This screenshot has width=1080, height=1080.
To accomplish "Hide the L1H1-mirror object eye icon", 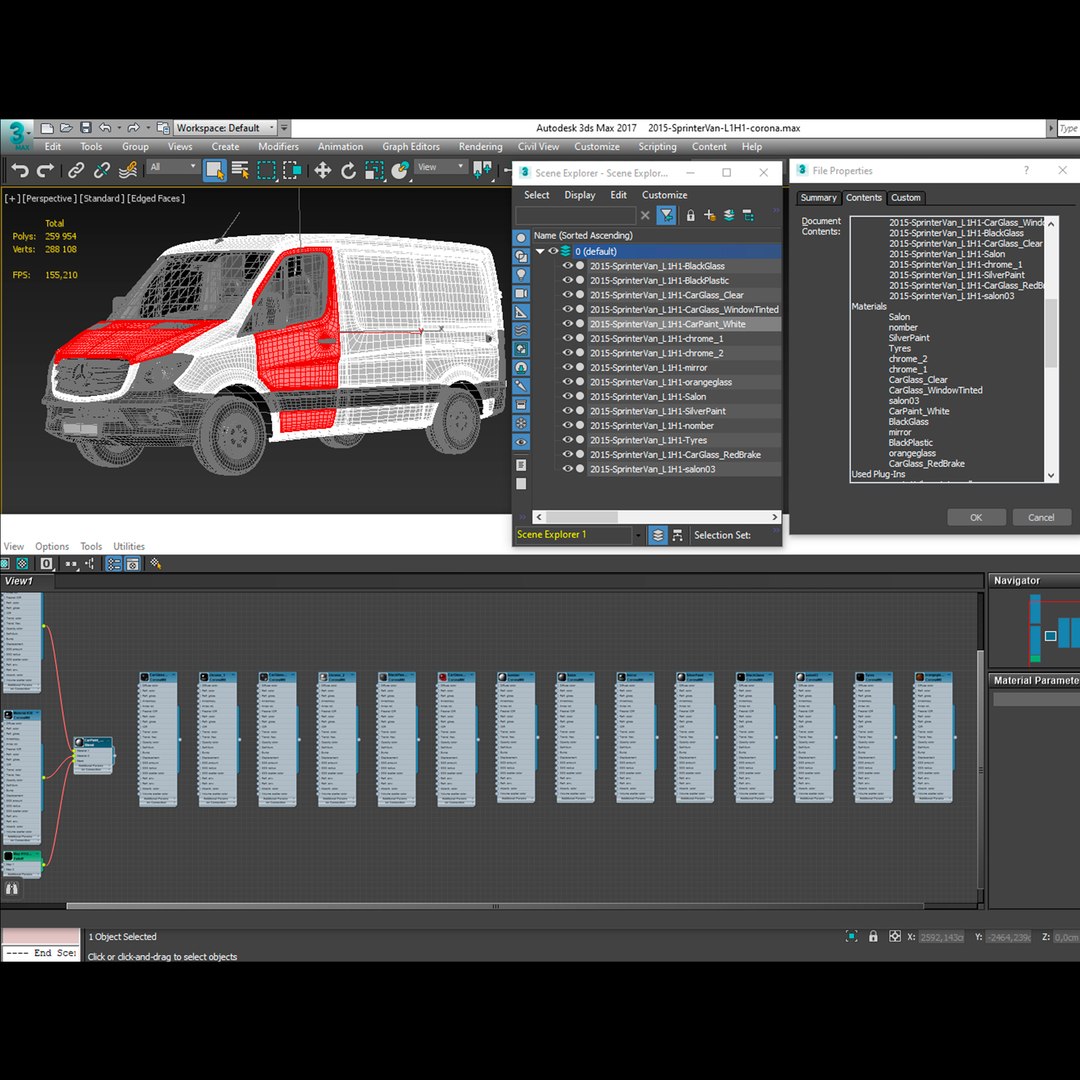I will coord(568,367).
